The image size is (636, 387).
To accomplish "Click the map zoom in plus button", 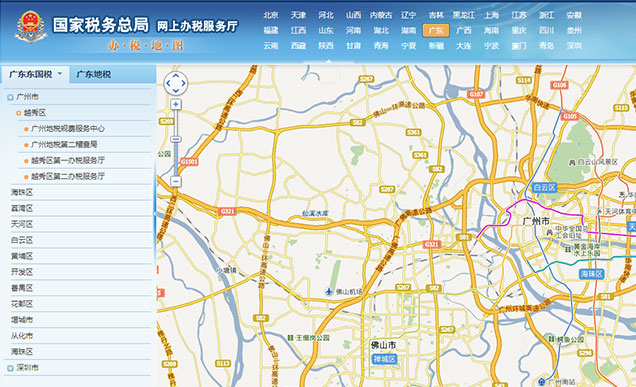I will coord(176,104).
